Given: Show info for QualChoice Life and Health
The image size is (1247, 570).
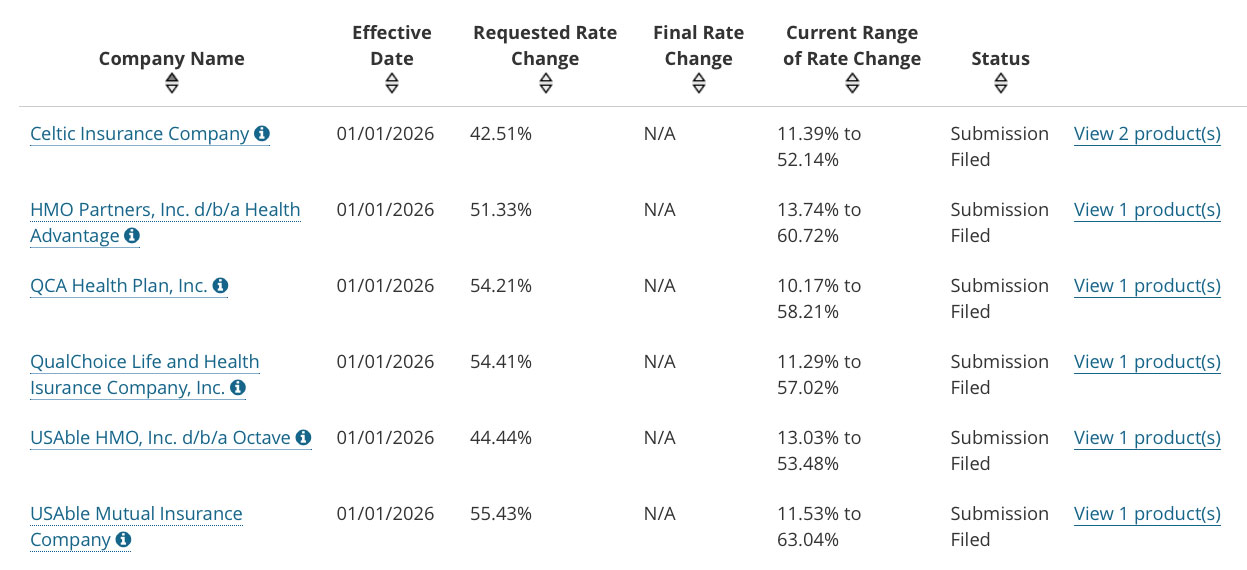Looking at the screenshot, I should pos(238,388).
